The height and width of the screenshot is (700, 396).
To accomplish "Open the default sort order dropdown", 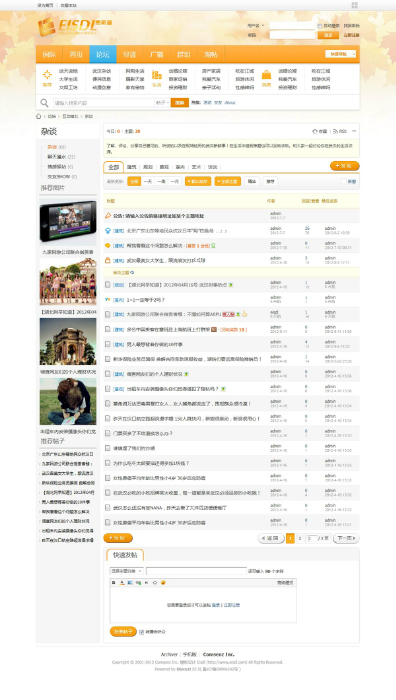I will [198, 181].
